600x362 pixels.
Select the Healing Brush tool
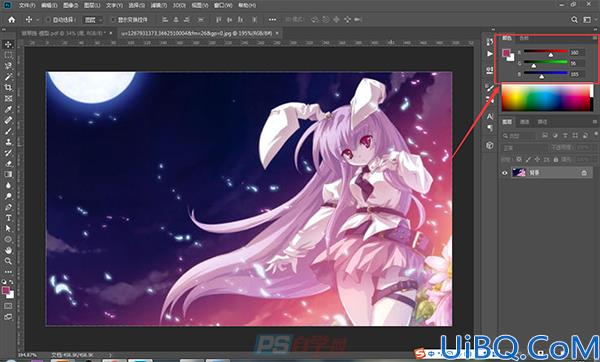click(8, 120)
